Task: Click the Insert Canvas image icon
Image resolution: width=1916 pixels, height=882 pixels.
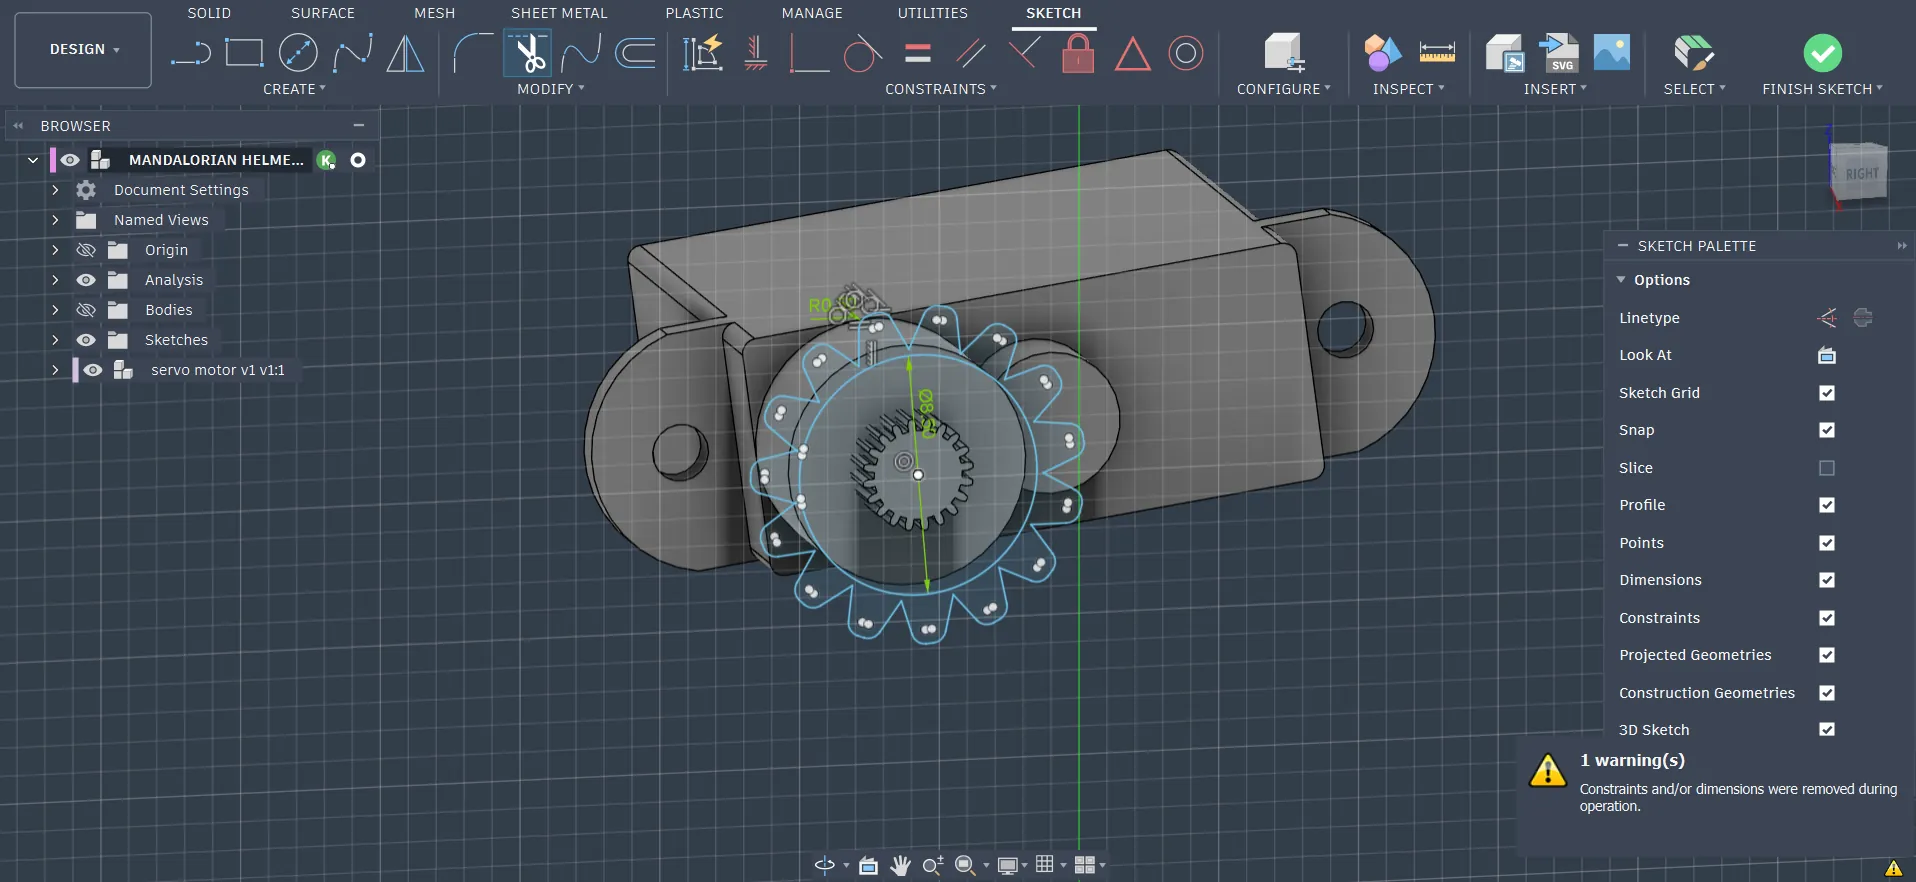Action: point(1612,52)
